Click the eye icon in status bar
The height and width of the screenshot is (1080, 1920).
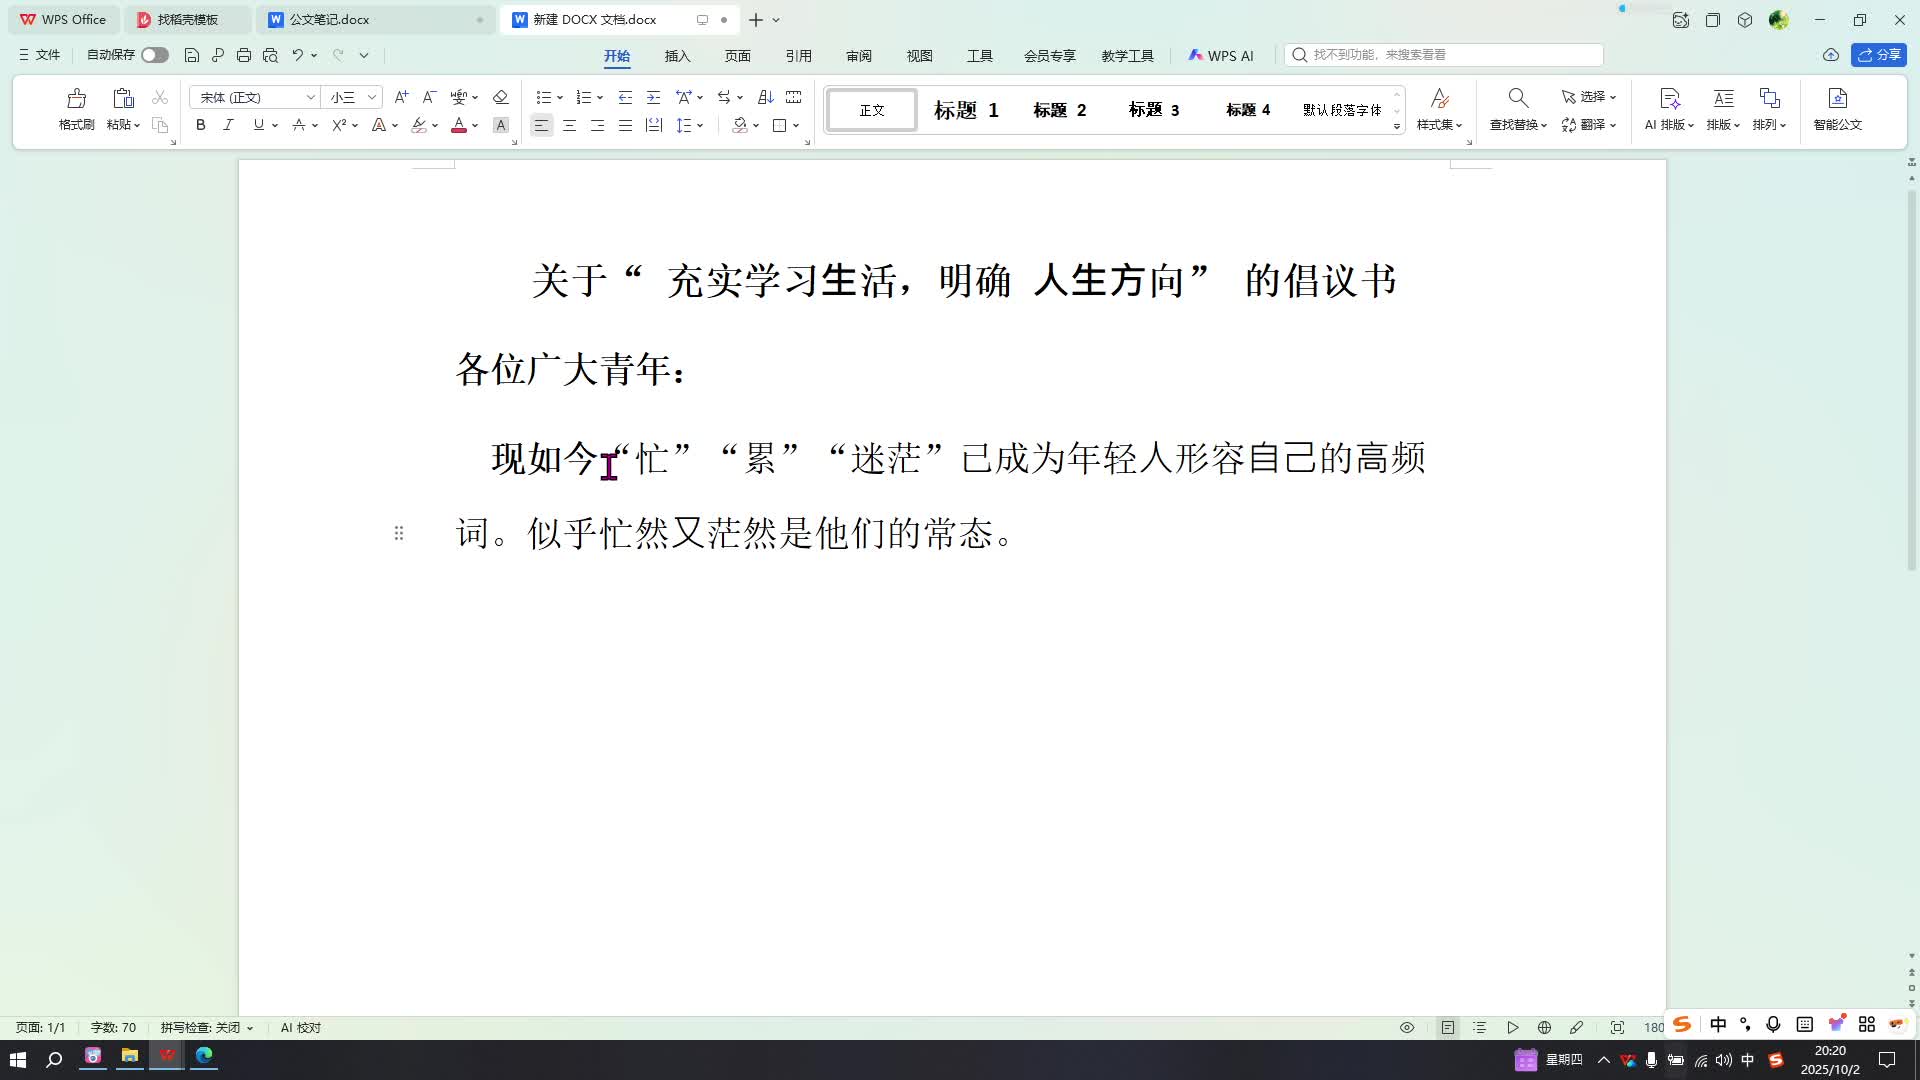[1406, 1027]
